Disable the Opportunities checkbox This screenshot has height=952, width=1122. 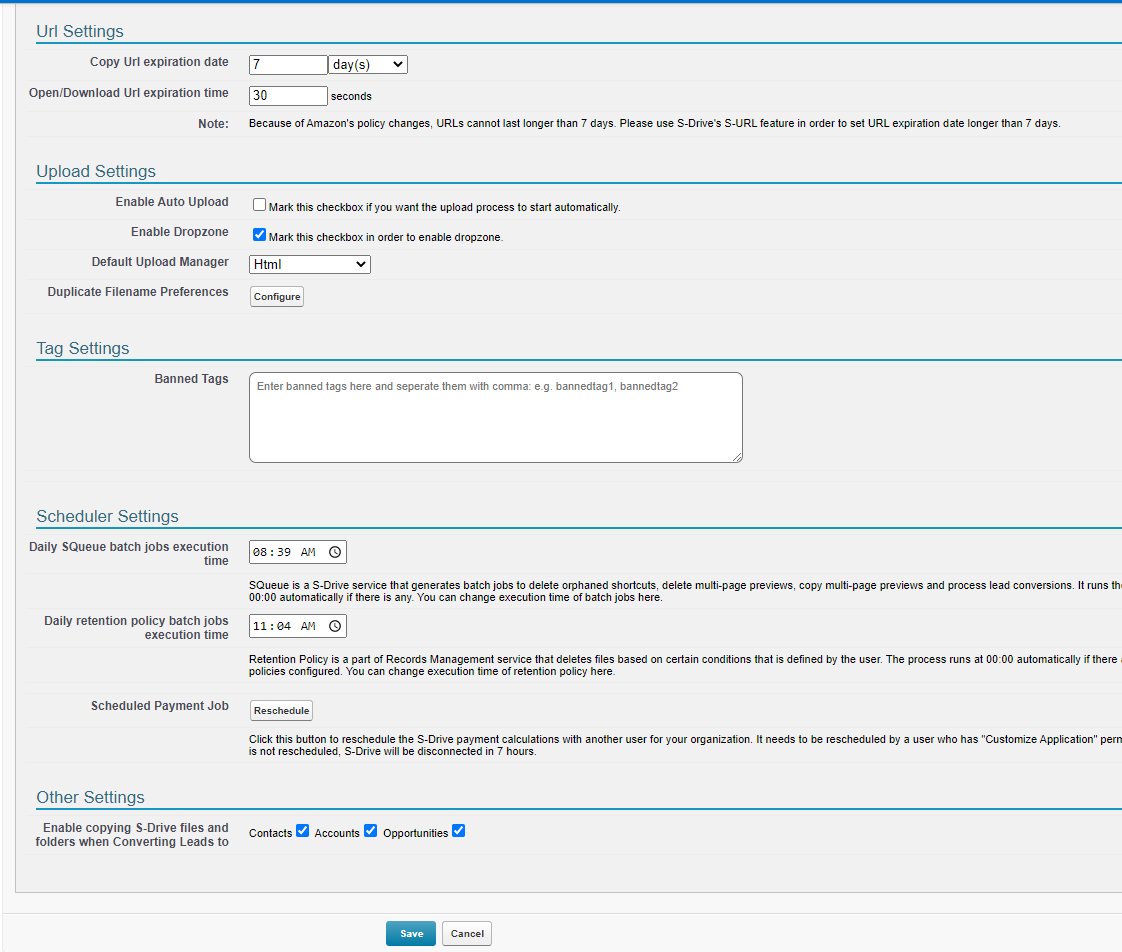459,831
